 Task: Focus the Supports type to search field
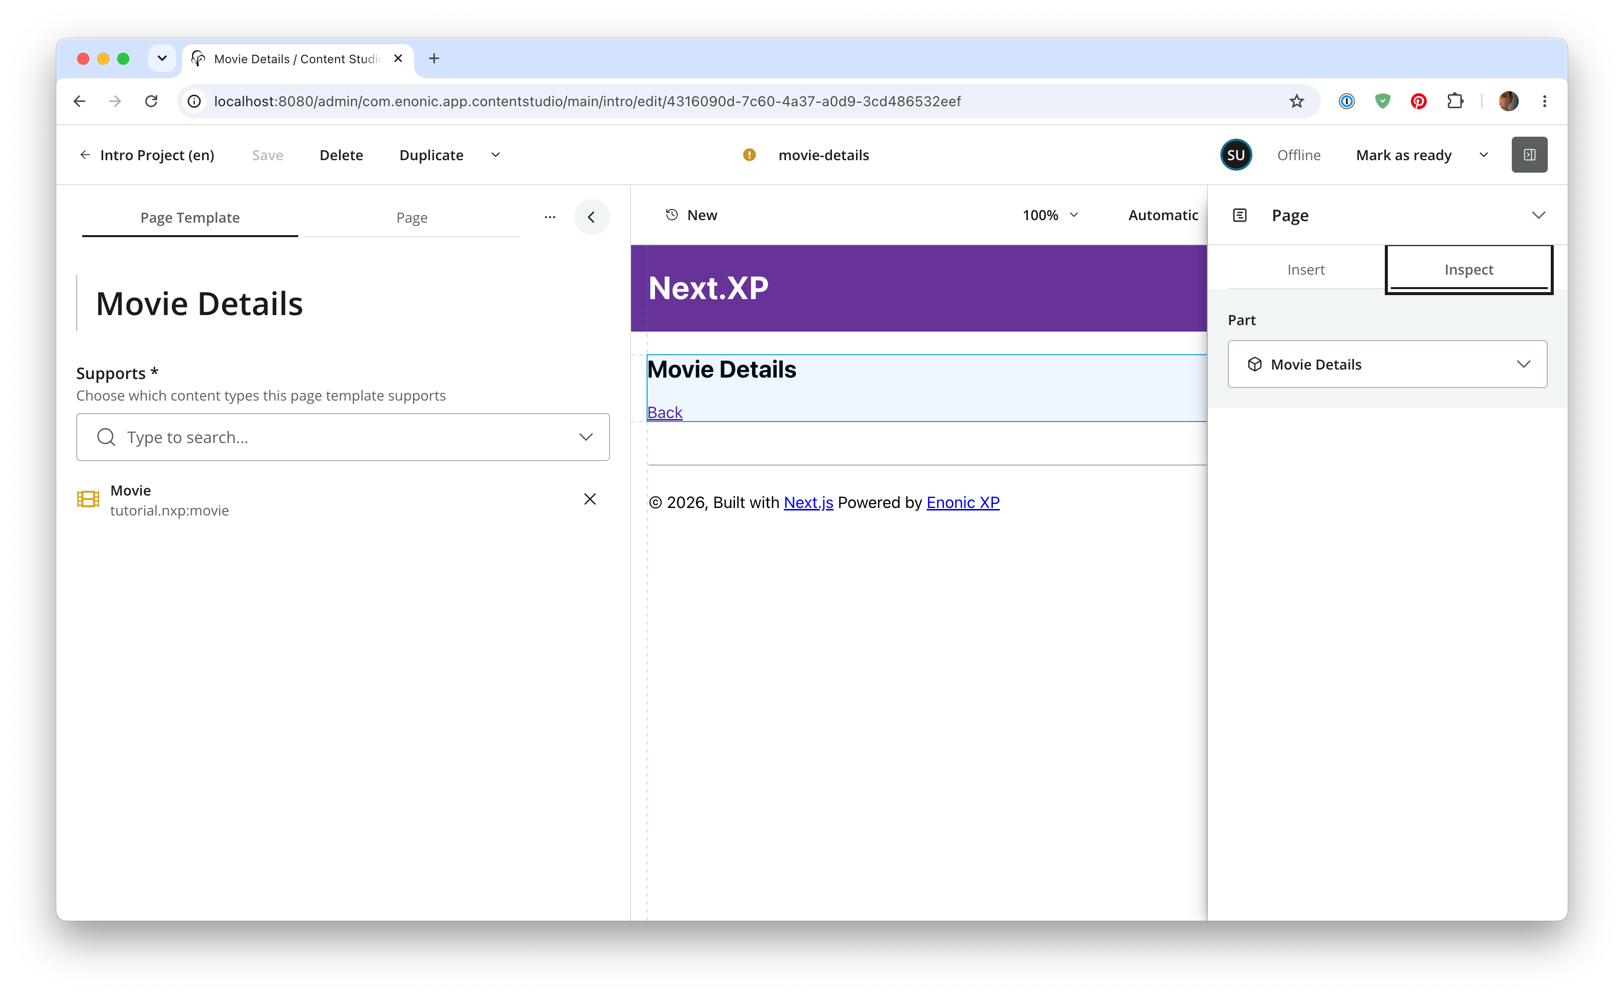343,437
